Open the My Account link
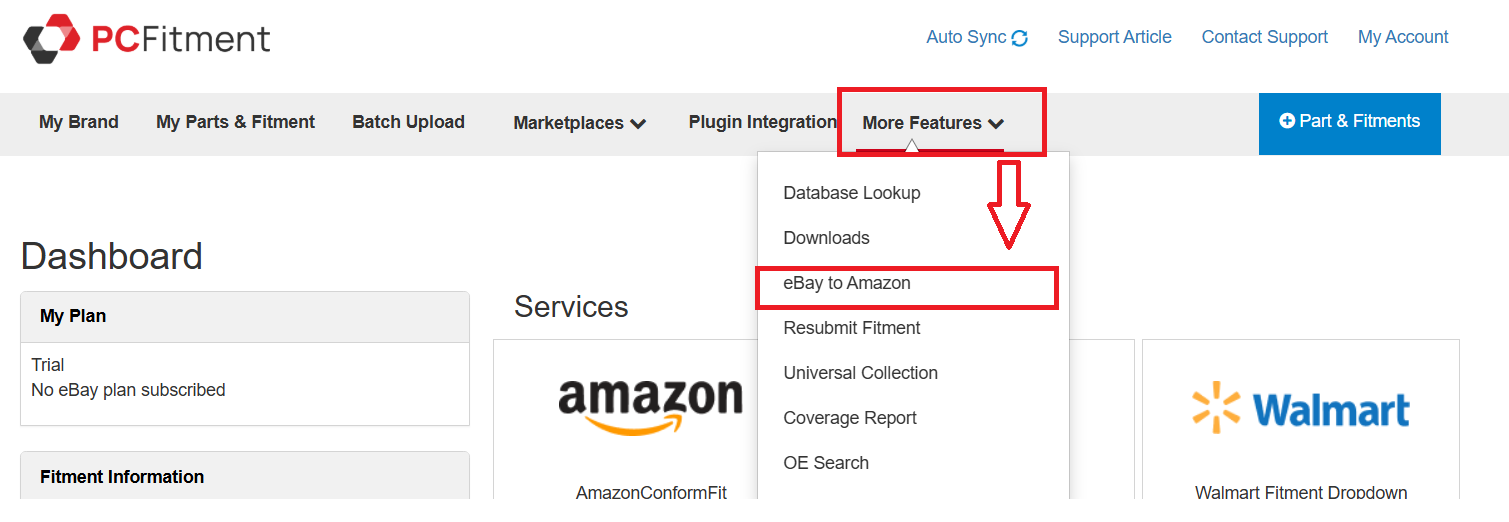This screenshot has height=522, width=1509. tap(1403, 37)
